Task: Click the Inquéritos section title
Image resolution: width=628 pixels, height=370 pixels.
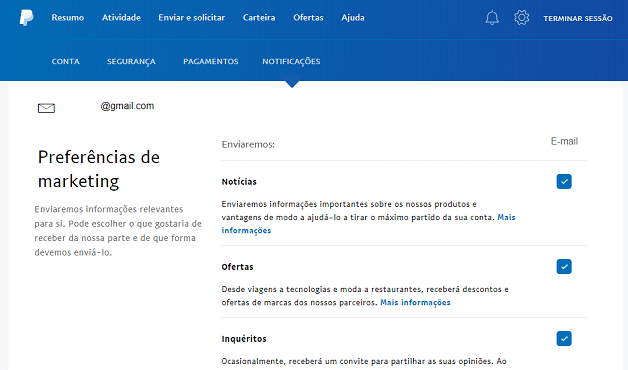Action: (x=244, y=339)
